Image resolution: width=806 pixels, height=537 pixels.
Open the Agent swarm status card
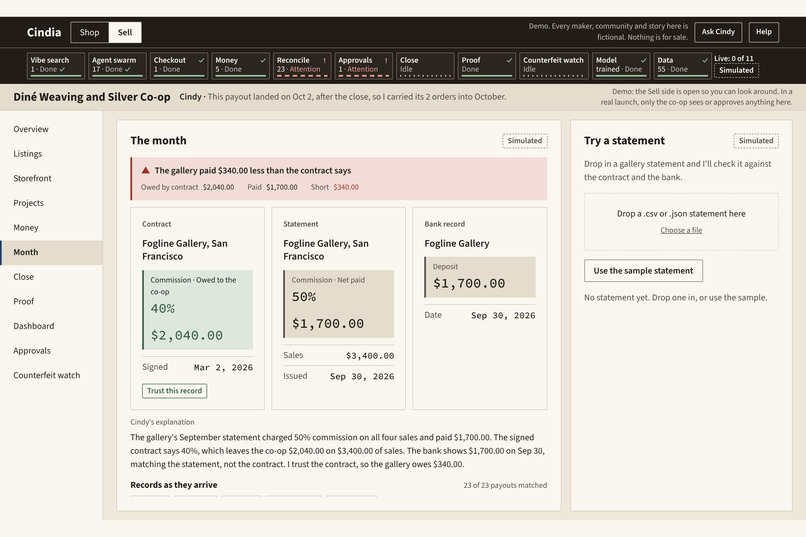(x=117, y=65)
